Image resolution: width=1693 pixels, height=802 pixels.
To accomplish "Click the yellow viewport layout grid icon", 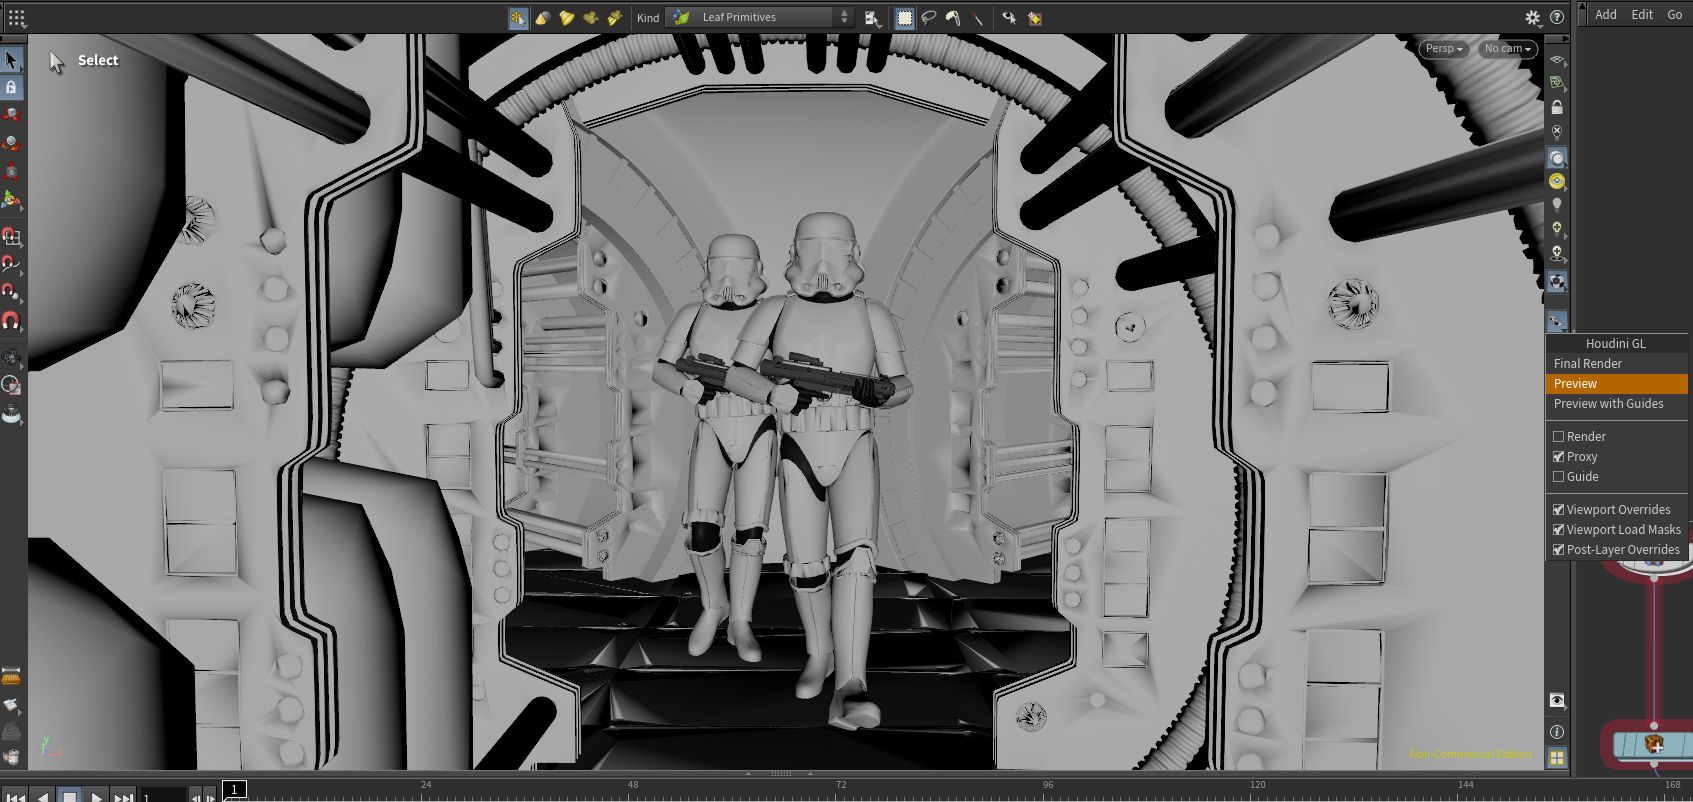I will 1557,759.
